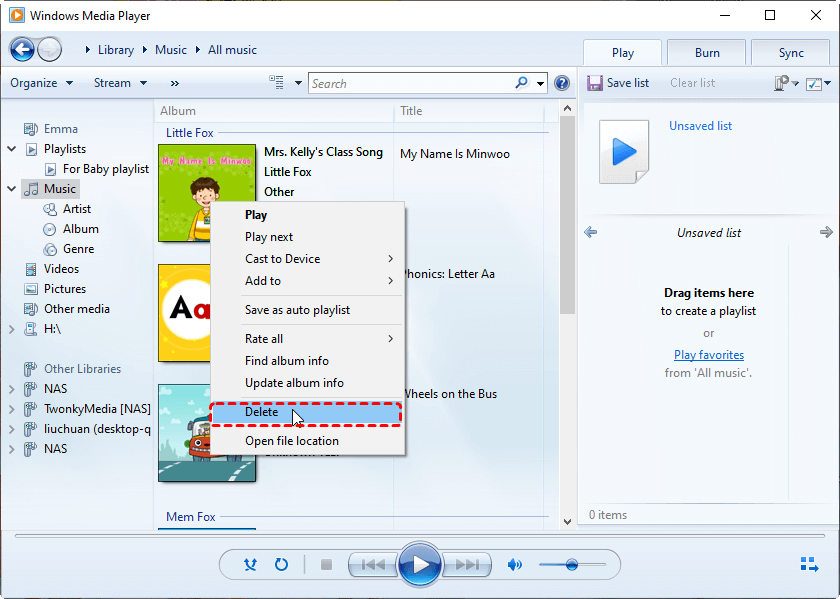Choose Open file location
Image resolution: width=840 pixels, height=599 pixels.
[307, 441]
